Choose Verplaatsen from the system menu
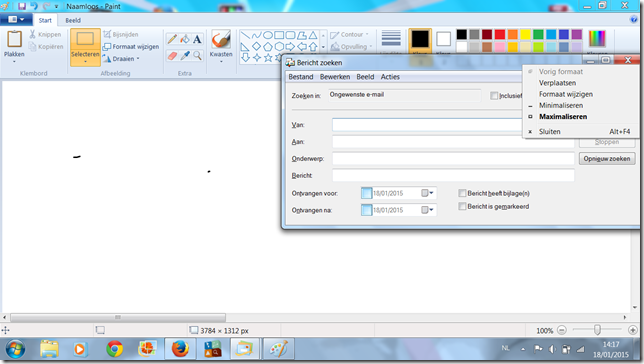 click(x=557, y=83)
